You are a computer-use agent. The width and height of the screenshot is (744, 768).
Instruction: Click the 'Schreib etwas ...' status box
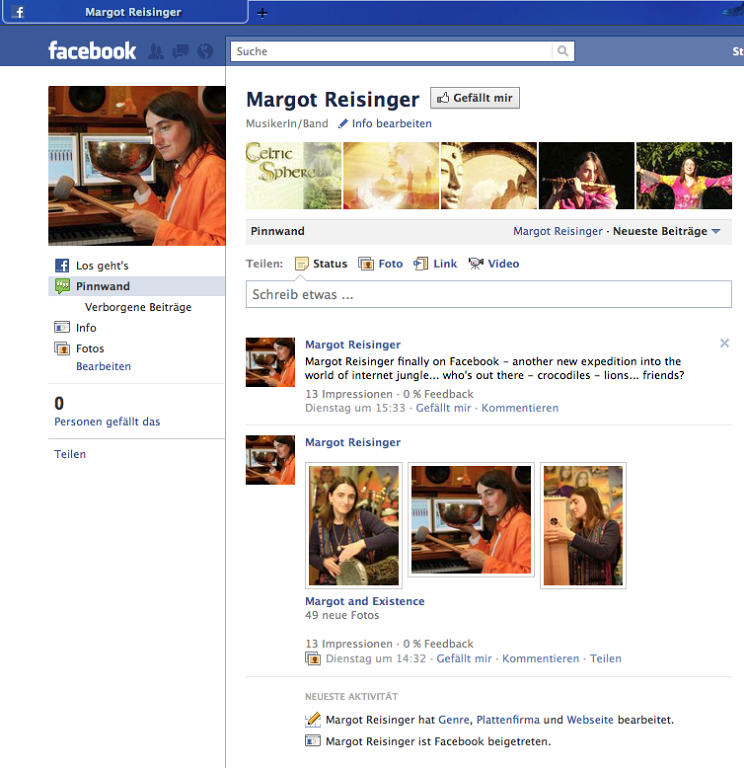(x=488, y=294)
